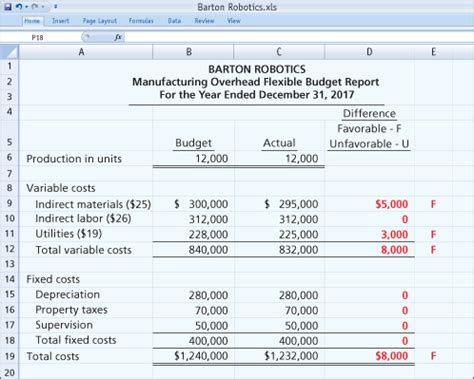The width and height of the screenshot is (474, 379).
Task: Click the Supervision label cell
Action: (x=64, y=325)
